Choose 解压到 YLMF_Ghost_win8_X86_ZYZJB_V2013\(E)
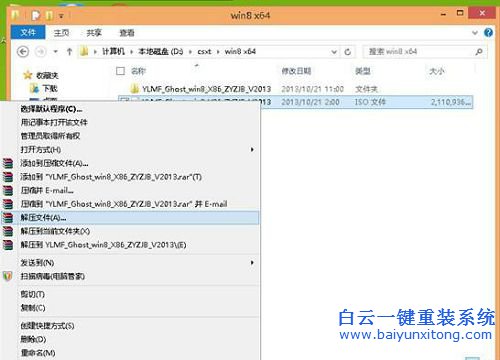 pos(130,245)
